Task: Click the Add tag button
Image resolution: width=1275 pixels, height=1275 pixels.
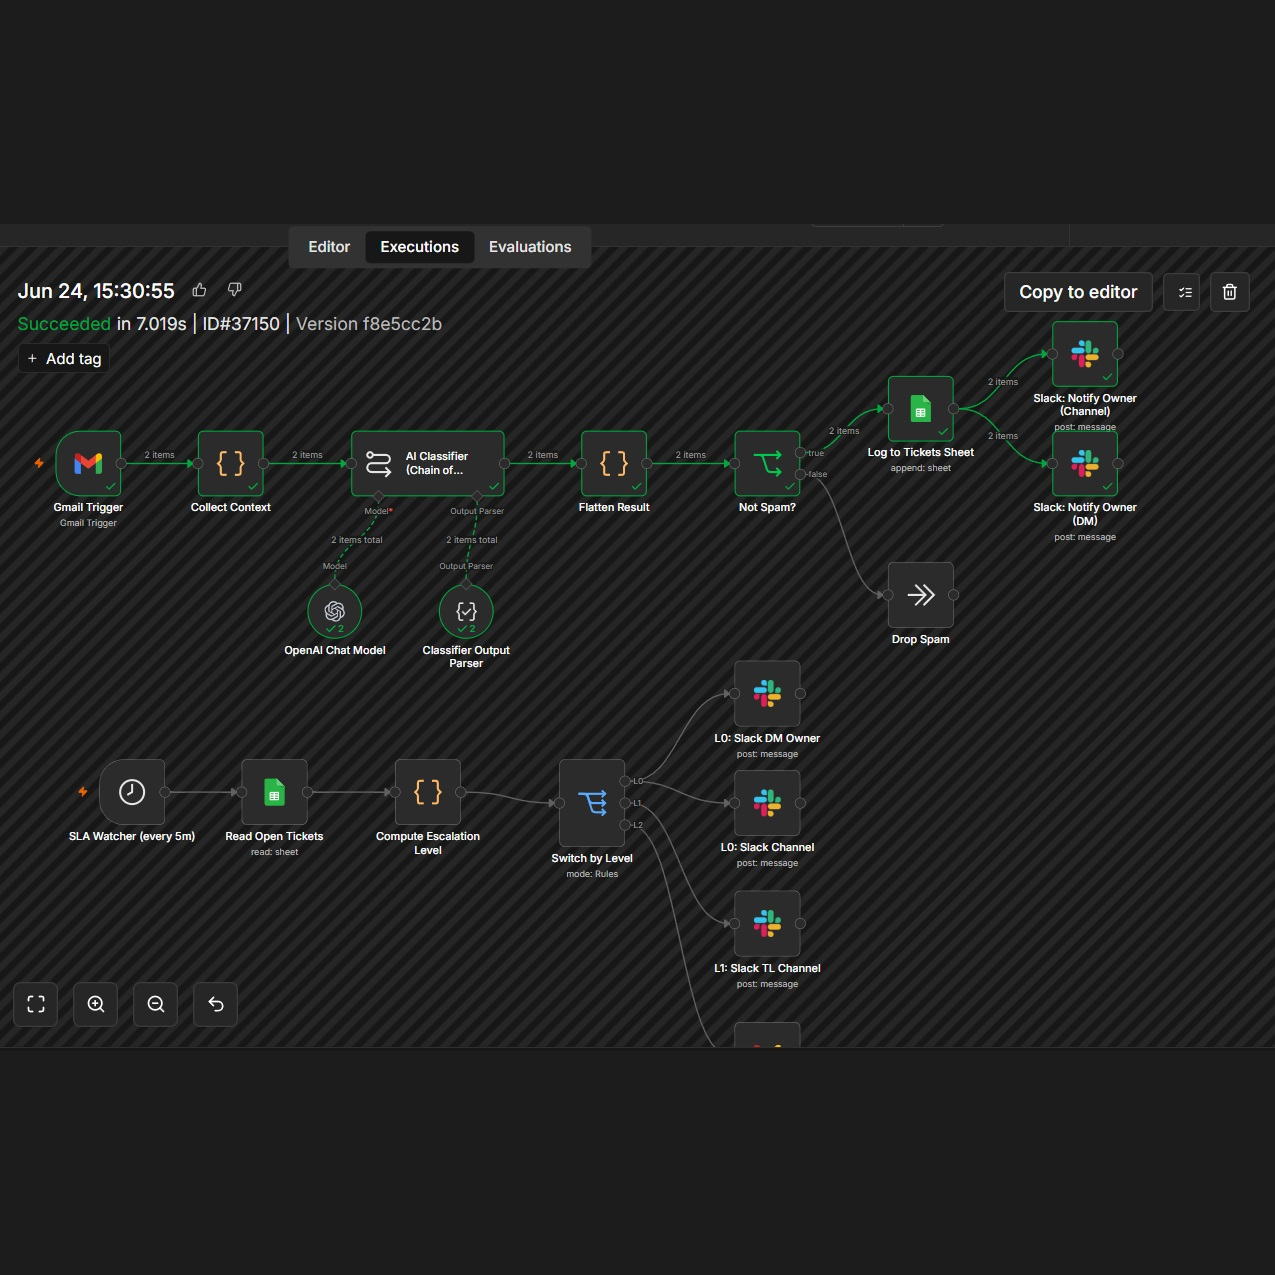Action: [x=64, y=359]
